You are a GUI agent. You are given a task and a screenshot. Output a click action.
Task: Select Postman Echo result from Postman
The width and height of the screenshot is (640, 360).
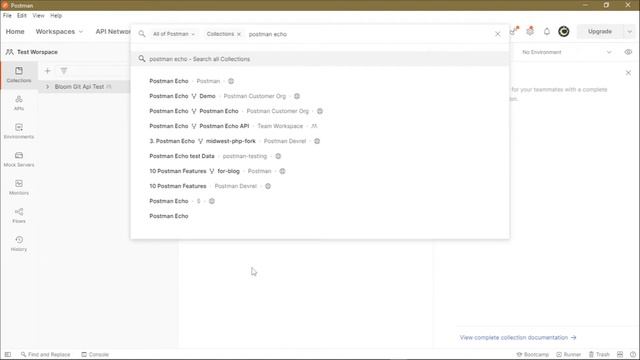coord(320,81)
